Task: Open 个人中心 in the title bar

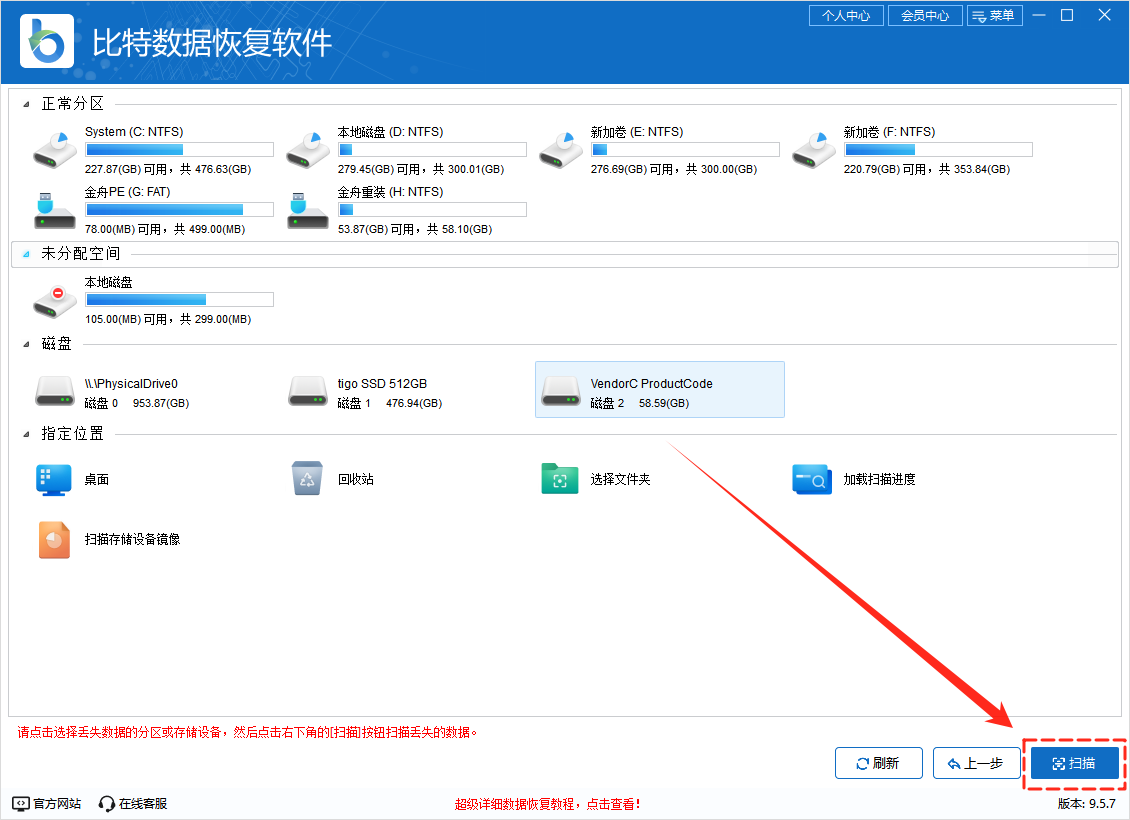Action: (846, 15)
